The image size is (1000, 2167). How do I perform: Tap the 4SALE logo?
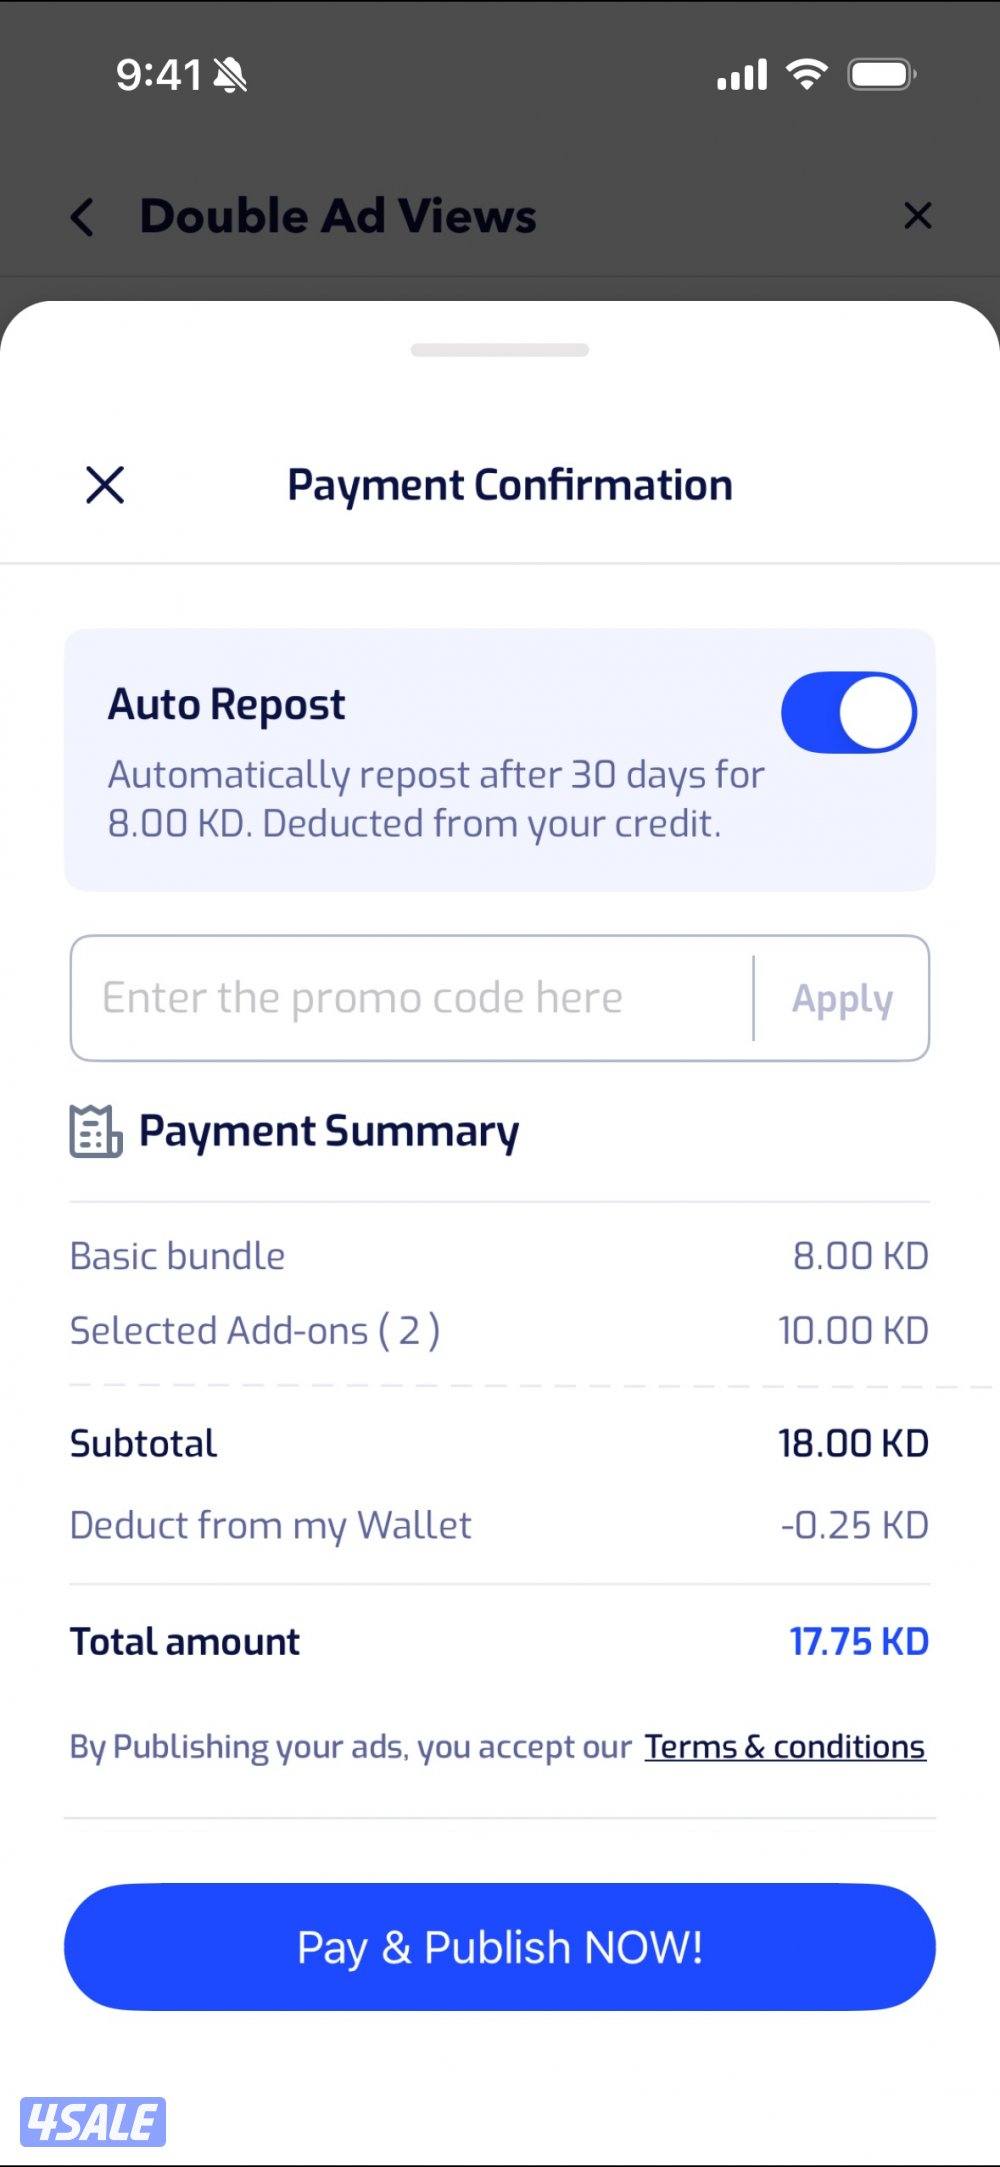pyautogui.click(x=93, y=2122)
